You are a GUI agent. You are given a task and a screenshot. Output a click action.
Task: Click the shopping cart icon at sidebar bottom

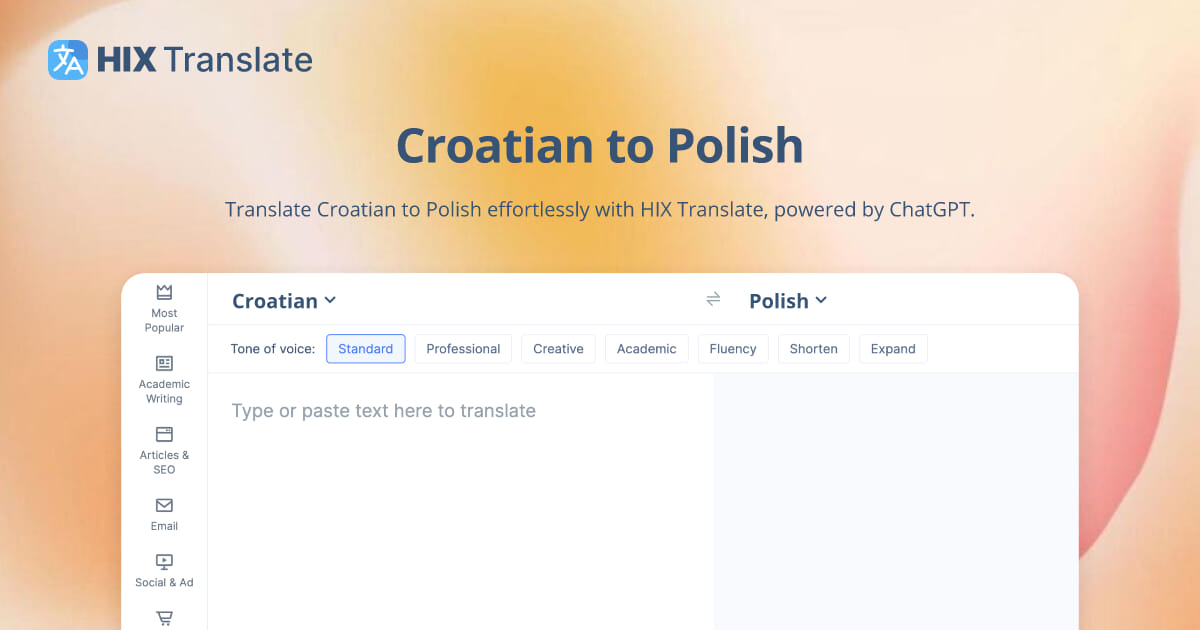click(163, 618)
